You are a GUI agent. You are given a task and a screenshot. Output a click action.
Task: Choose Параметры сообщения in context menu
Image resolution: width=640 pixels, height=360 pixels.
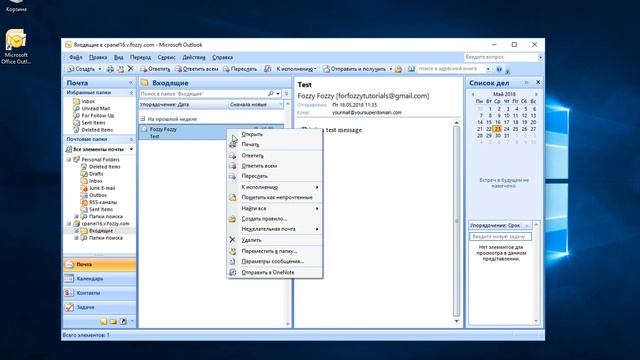point(275,261)
